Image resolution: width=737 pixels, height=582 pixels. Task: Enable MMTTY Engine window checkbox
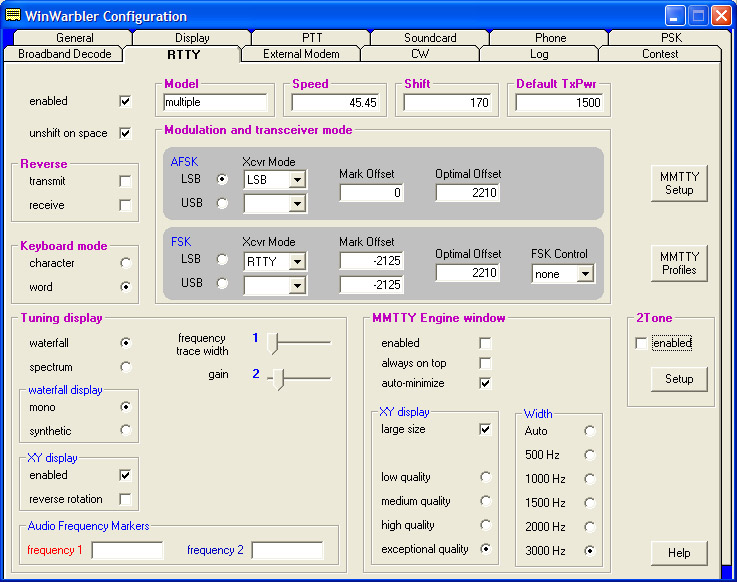click(x=485, y=343)
